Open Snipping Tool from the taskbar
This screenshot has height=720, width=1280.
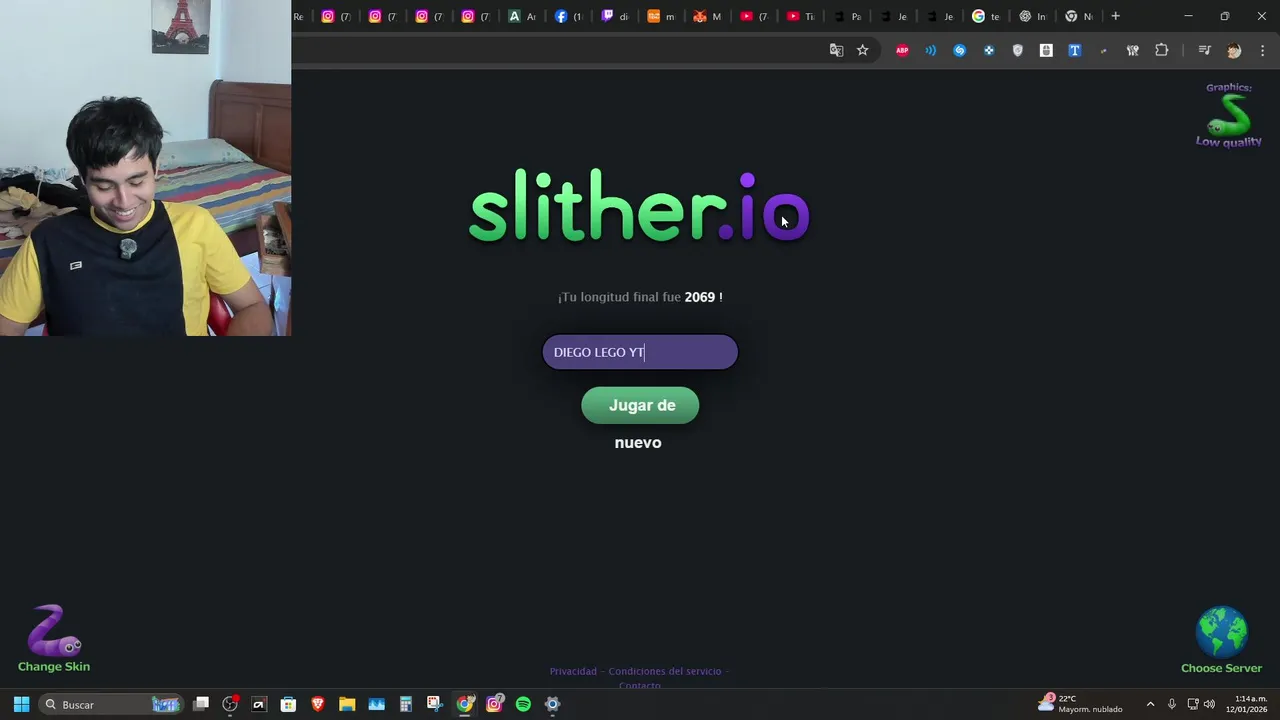434,704
